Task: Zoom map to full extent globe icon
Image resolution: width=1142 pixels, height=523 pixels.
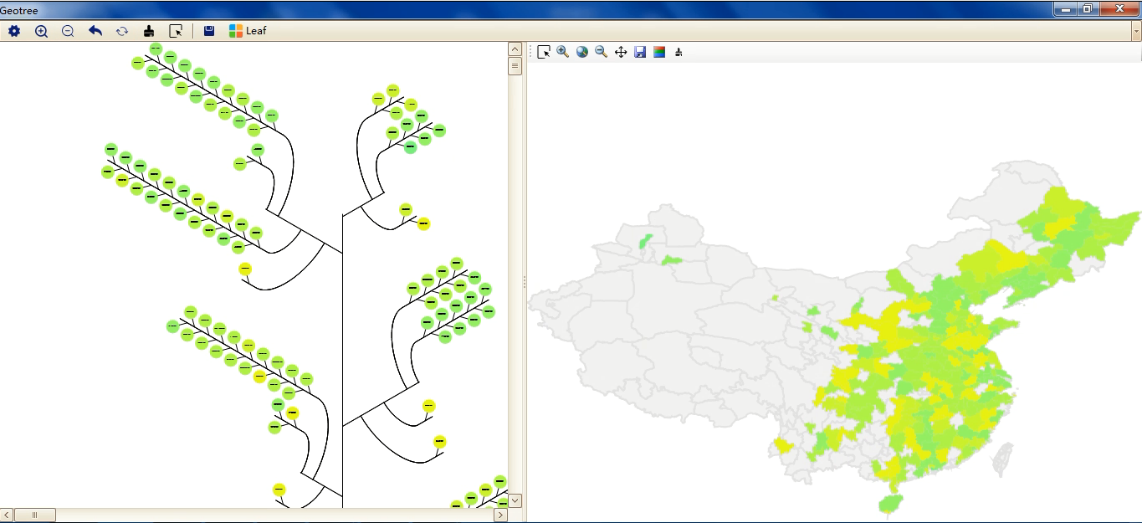Action: (x=582, y=52)
